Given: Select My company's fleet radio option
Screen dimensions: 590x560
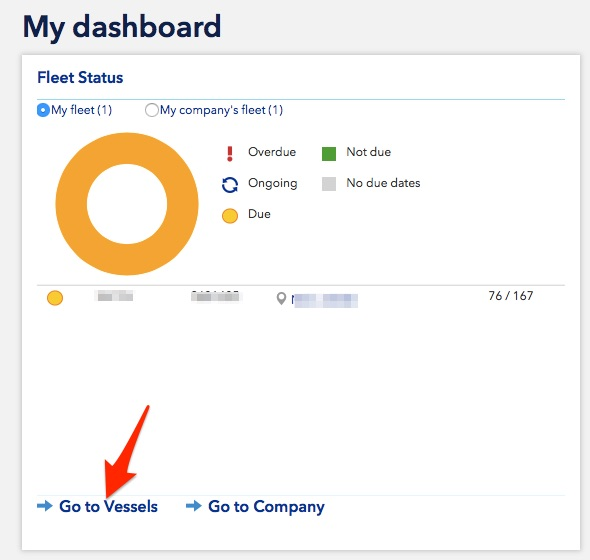Looking at the screenshot, I should [151, 110].
